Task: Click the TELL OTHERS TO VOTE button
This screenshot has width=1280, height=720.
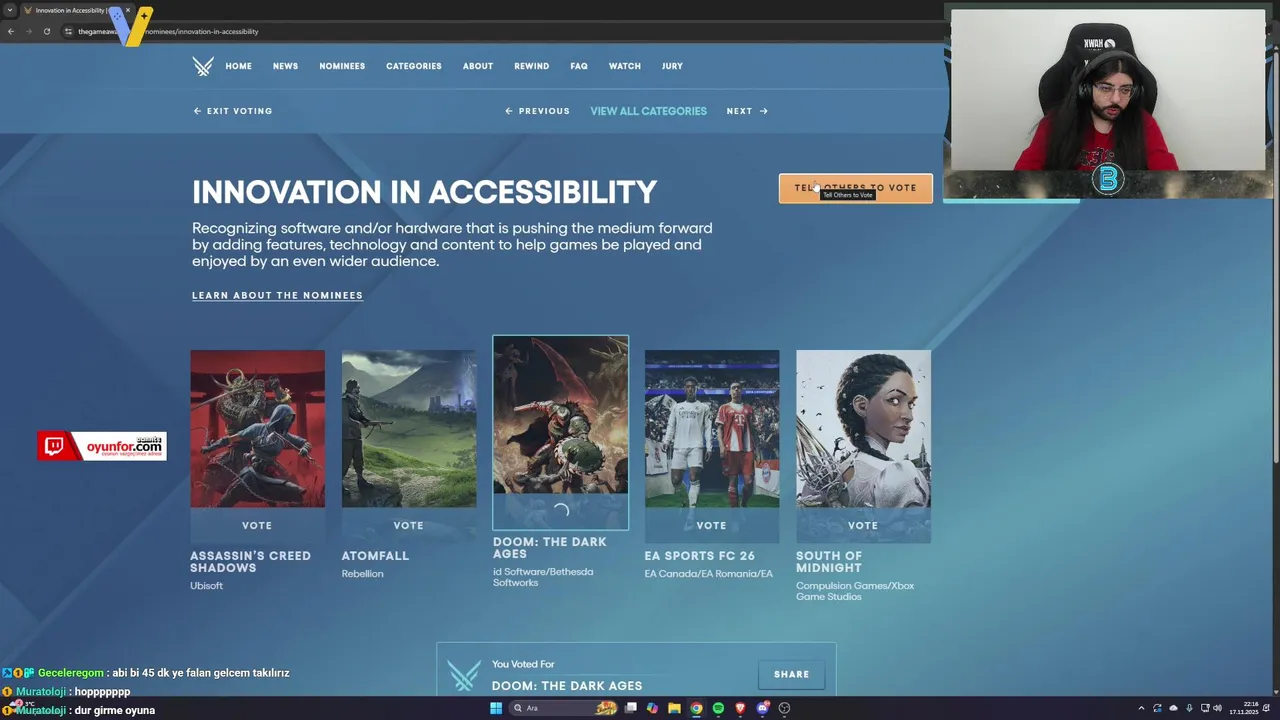Action: [x=856, y=188]
